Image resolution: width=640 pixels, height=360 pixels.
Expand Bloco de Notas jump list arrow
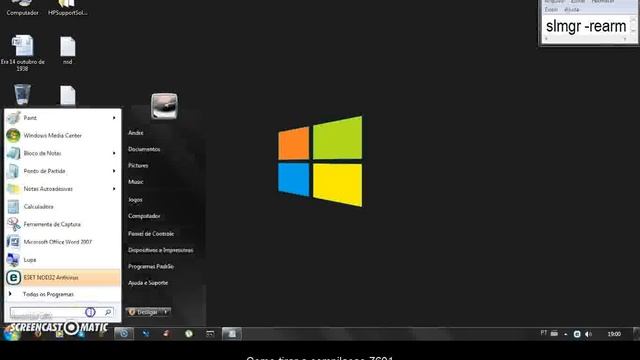pos(114,153)
